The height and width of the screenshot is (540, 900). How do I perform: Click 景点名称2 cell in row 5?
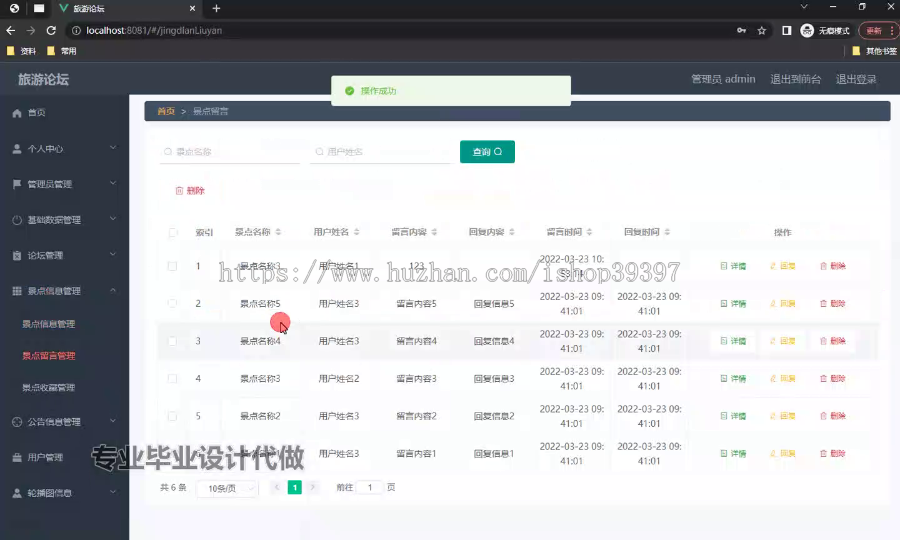coord(260,416)
